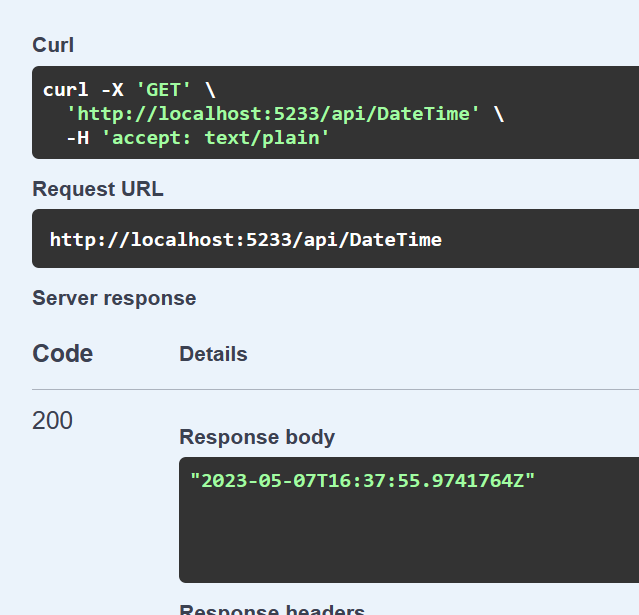This screenshot has height=615, width=639.
Task: Click the Request URL heading
Action: 97,189
